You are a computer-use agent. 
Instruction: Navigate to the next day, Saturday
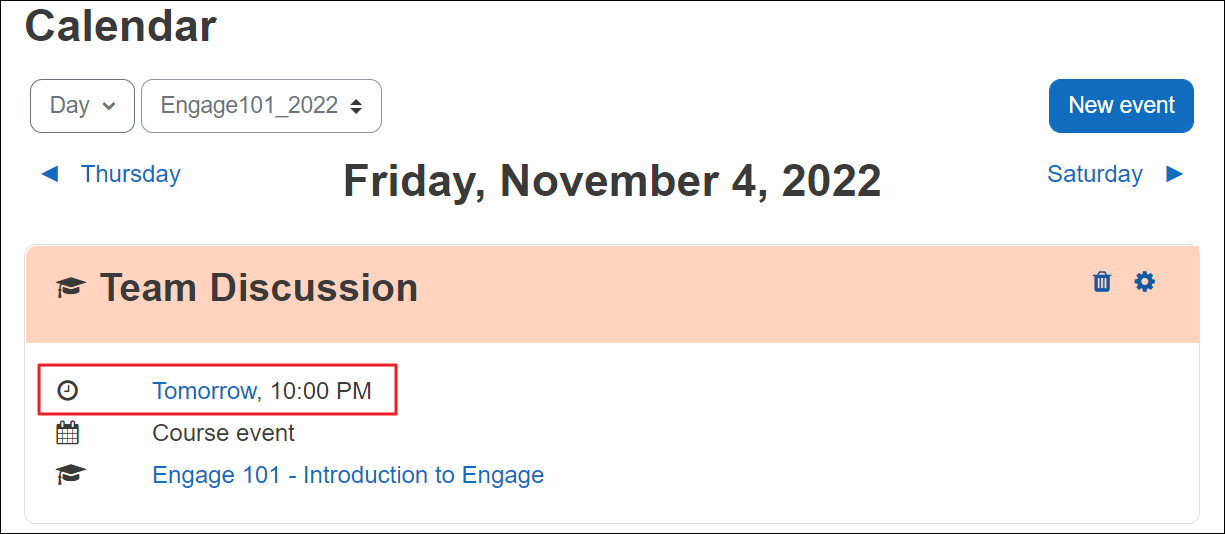[1094, 174]
